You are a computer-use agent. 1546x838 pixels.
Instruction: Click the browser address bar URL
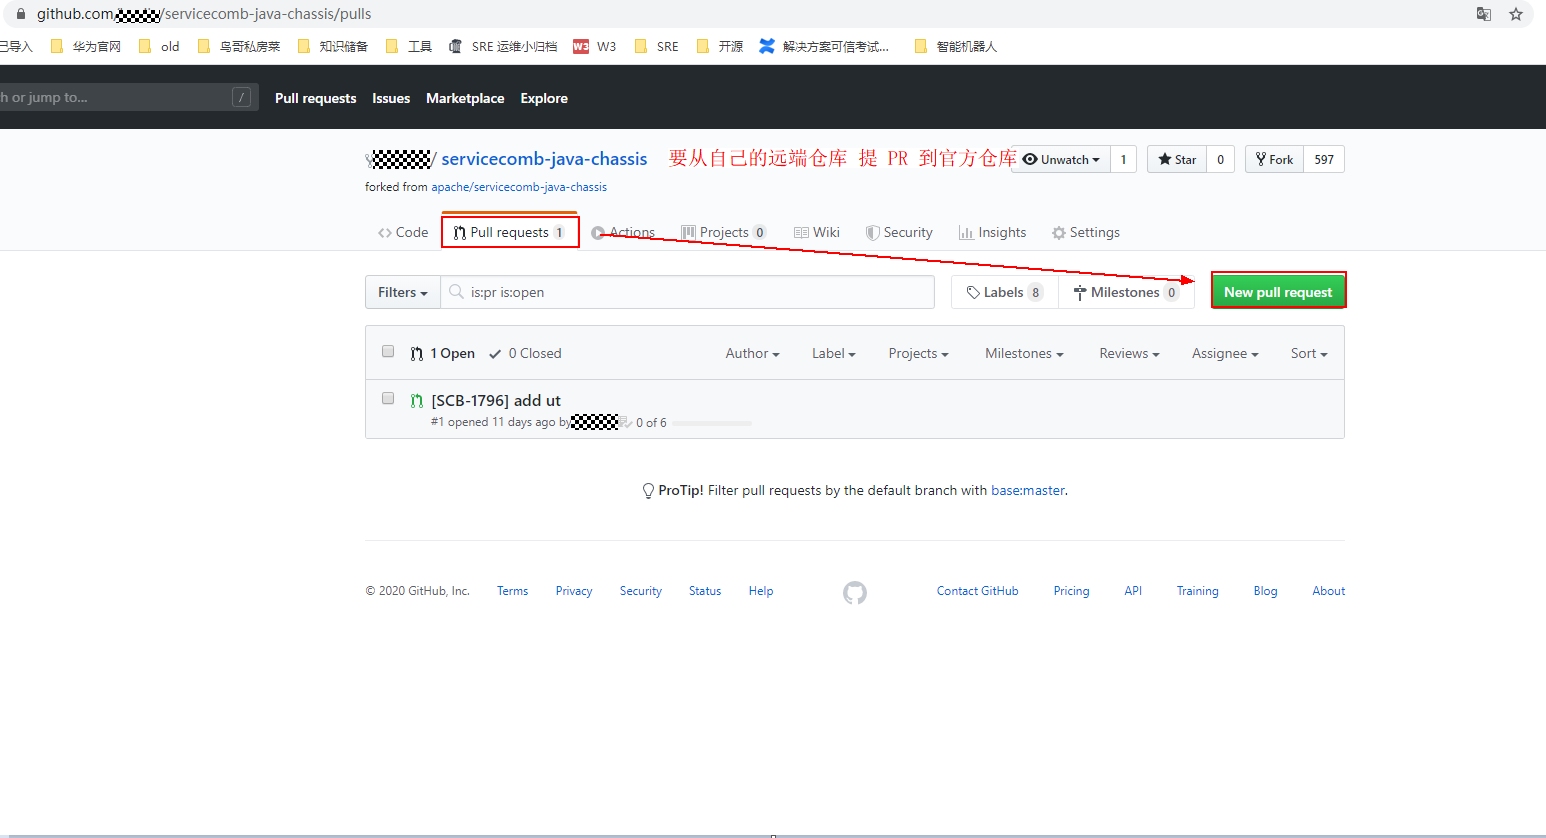click(204, 14)
